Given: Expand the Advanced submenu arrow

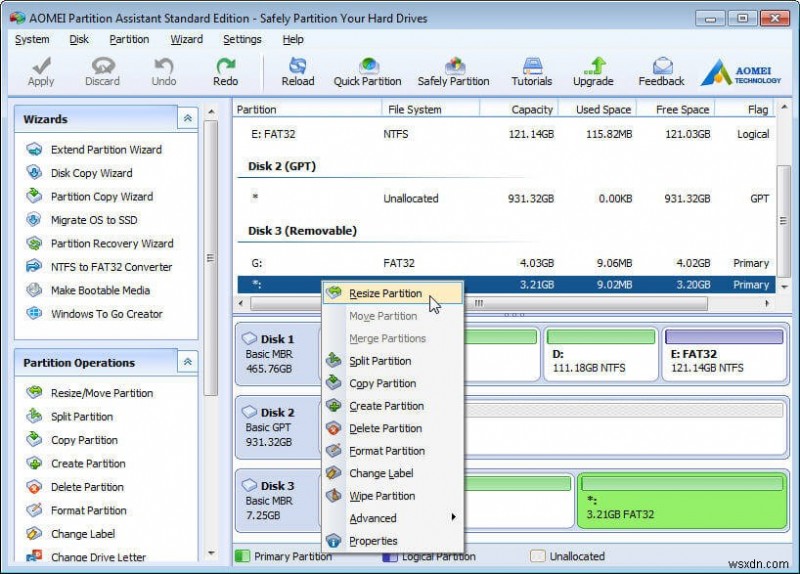Looking at the screenshot, I should pyautogui.click(x=453, y=517).
